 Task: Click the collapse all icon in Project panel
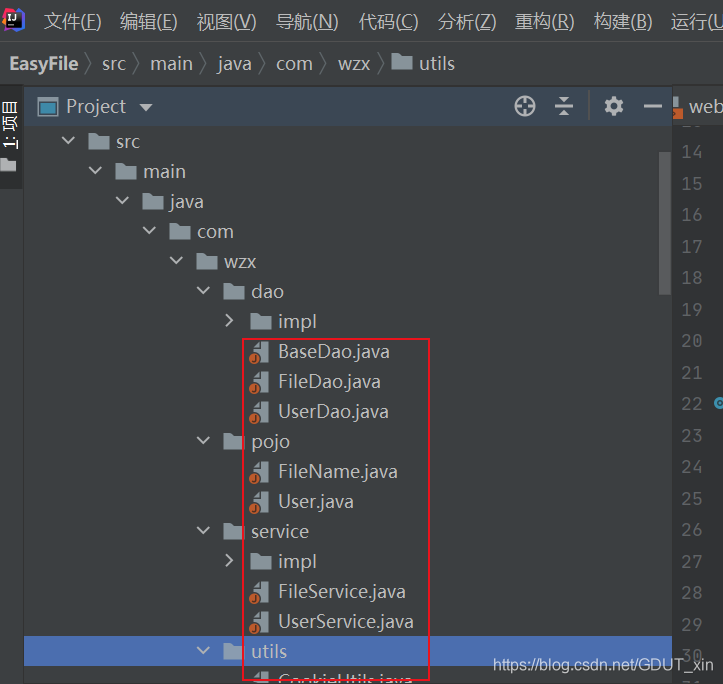click(x=563, y=107)
